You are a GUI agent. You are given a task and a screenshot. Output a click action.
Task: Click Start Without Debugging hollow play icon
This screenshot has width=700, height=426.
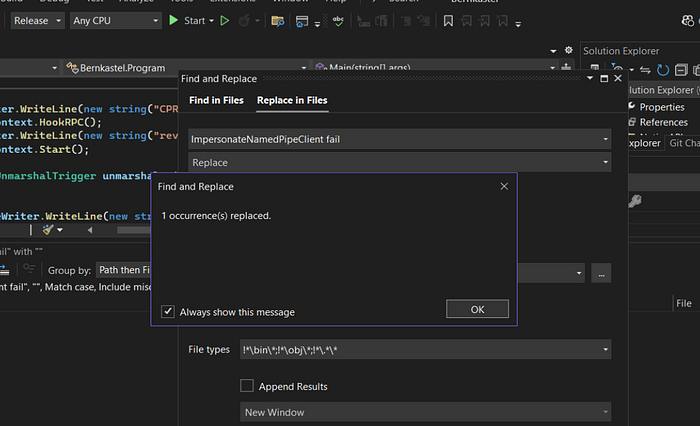(225, 21)
